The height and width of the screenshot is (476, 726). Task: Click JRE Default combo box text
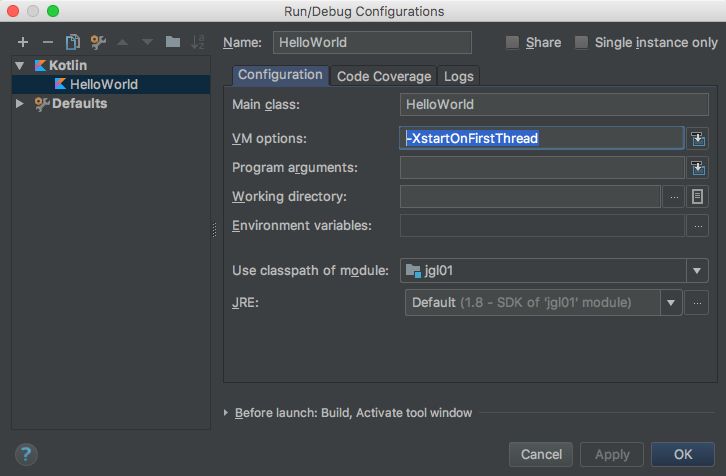click(x=521, y=303)
